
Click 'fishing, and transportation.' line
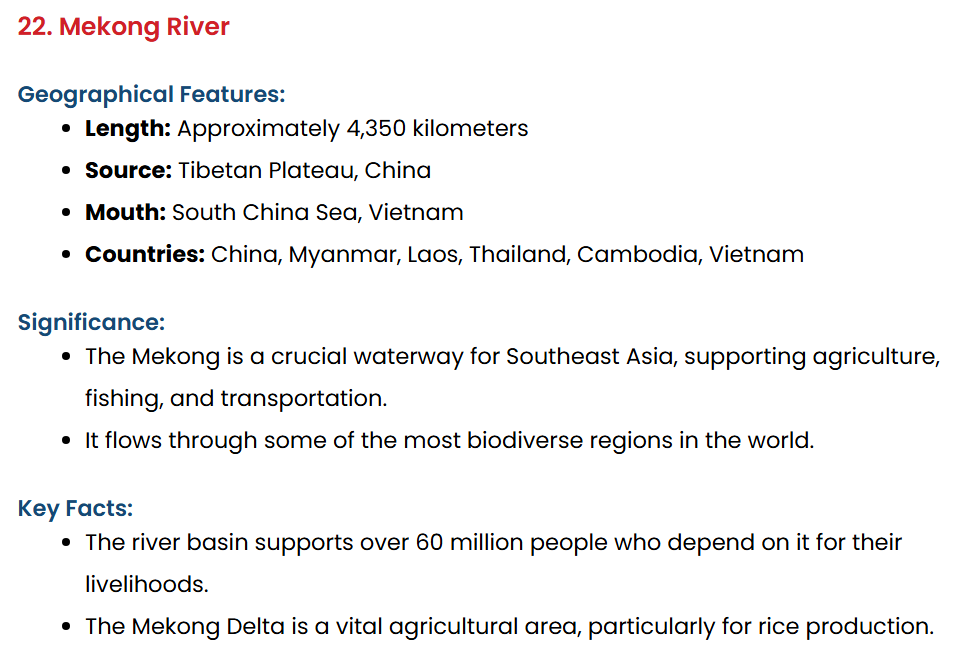click(x=236, y=398)
